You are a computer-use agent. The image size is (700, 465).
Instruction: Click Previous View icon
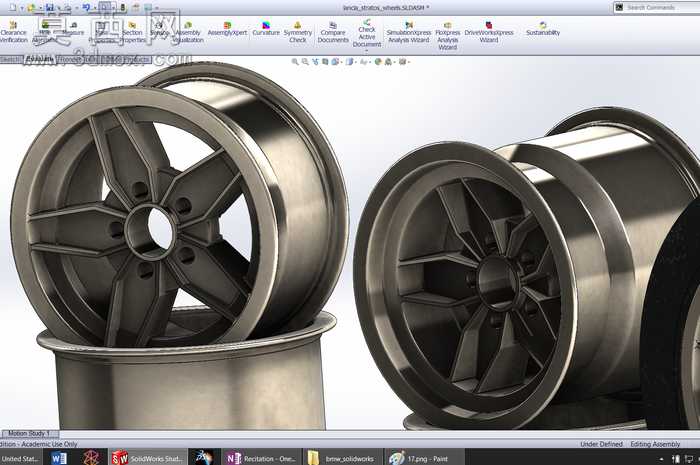[x=315, y=62]
